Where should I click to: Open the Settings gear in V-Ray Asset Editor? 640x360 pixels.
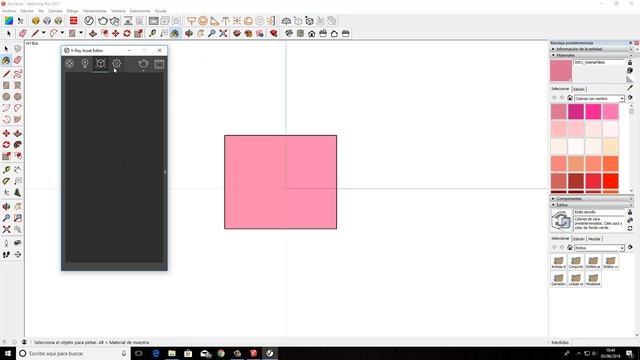(x=117, y=63)
